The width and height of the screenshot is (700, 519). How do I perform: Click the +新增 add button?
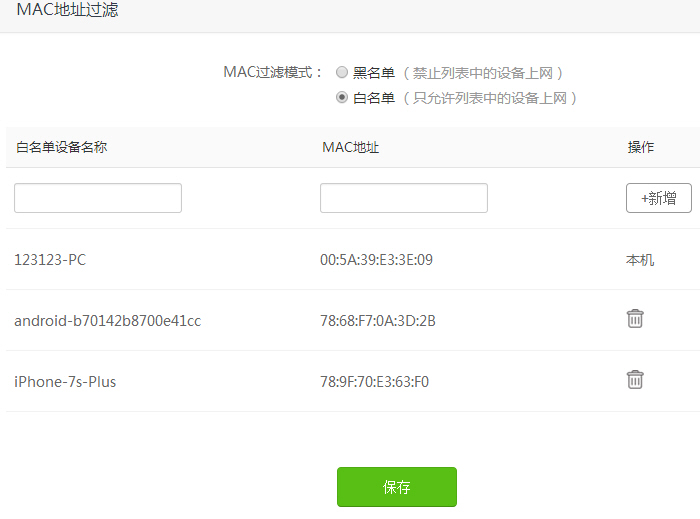658,198
